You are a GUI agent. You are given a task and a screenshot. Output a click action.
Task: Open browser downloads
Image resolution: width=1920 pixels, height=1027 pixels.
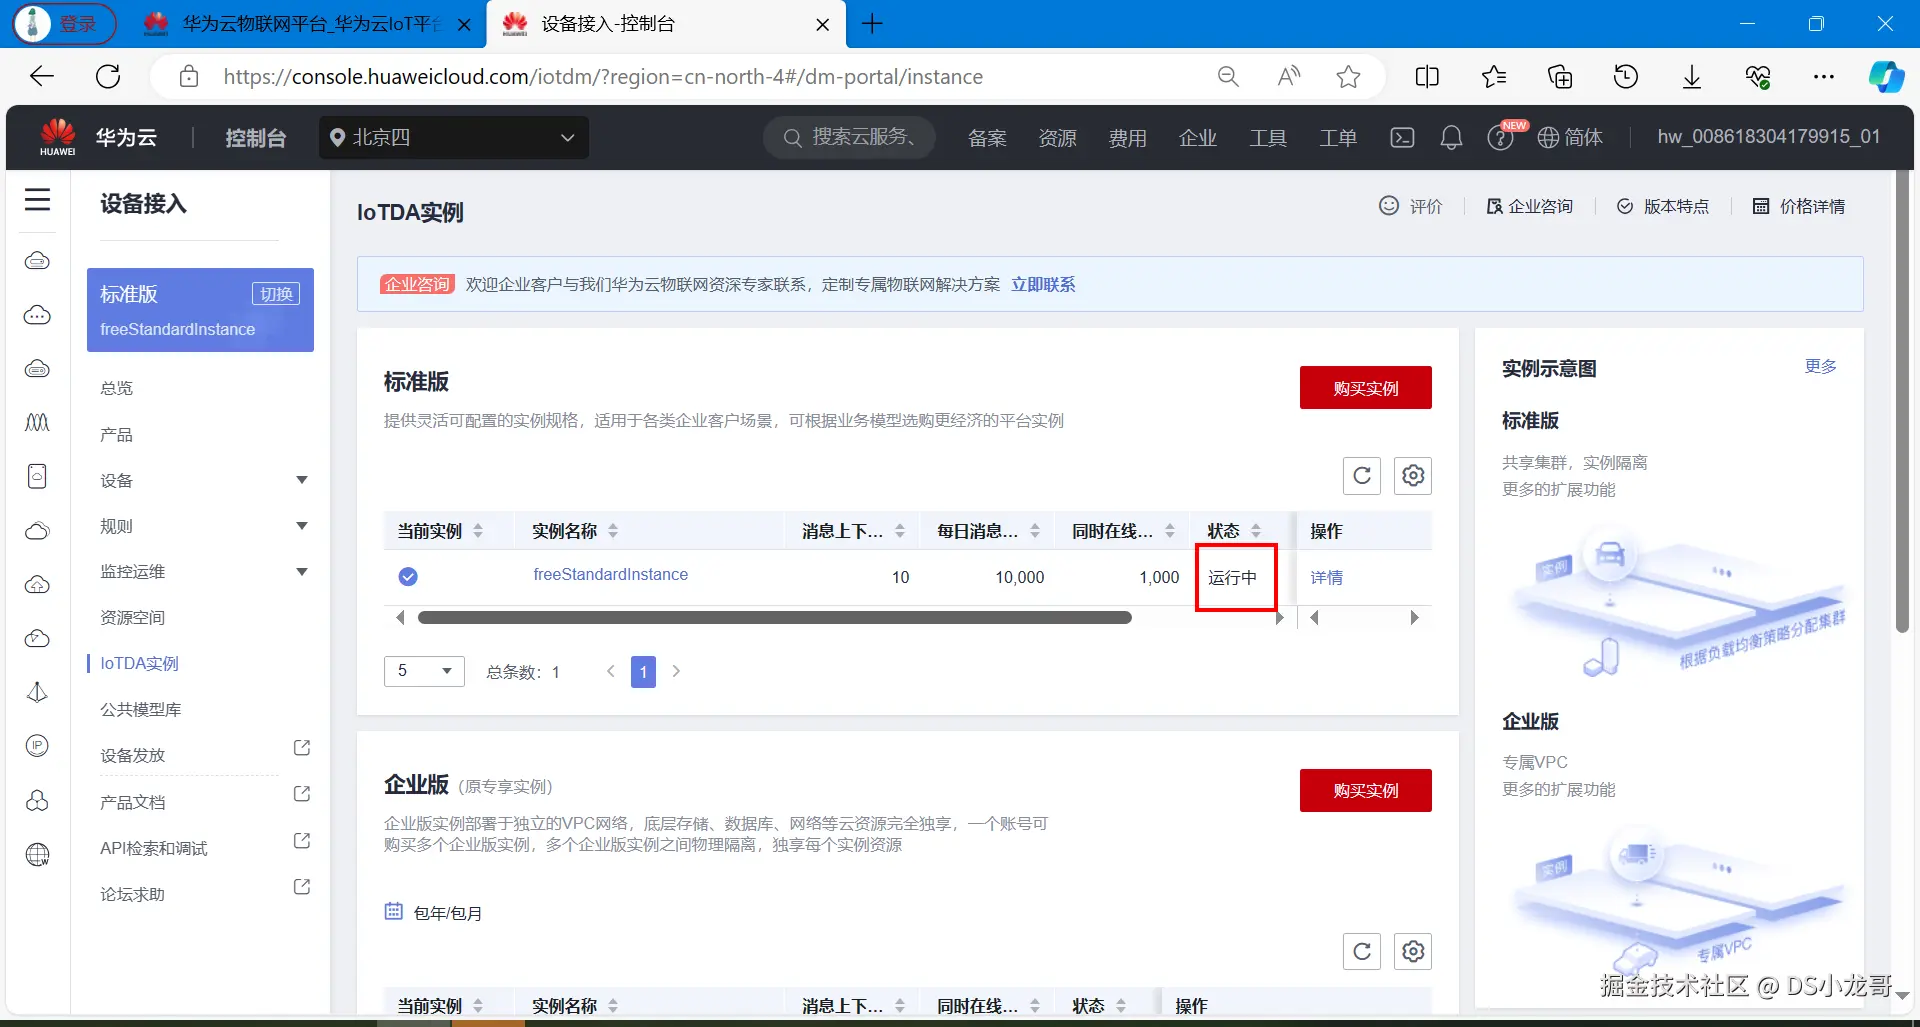click(1692, 77)
